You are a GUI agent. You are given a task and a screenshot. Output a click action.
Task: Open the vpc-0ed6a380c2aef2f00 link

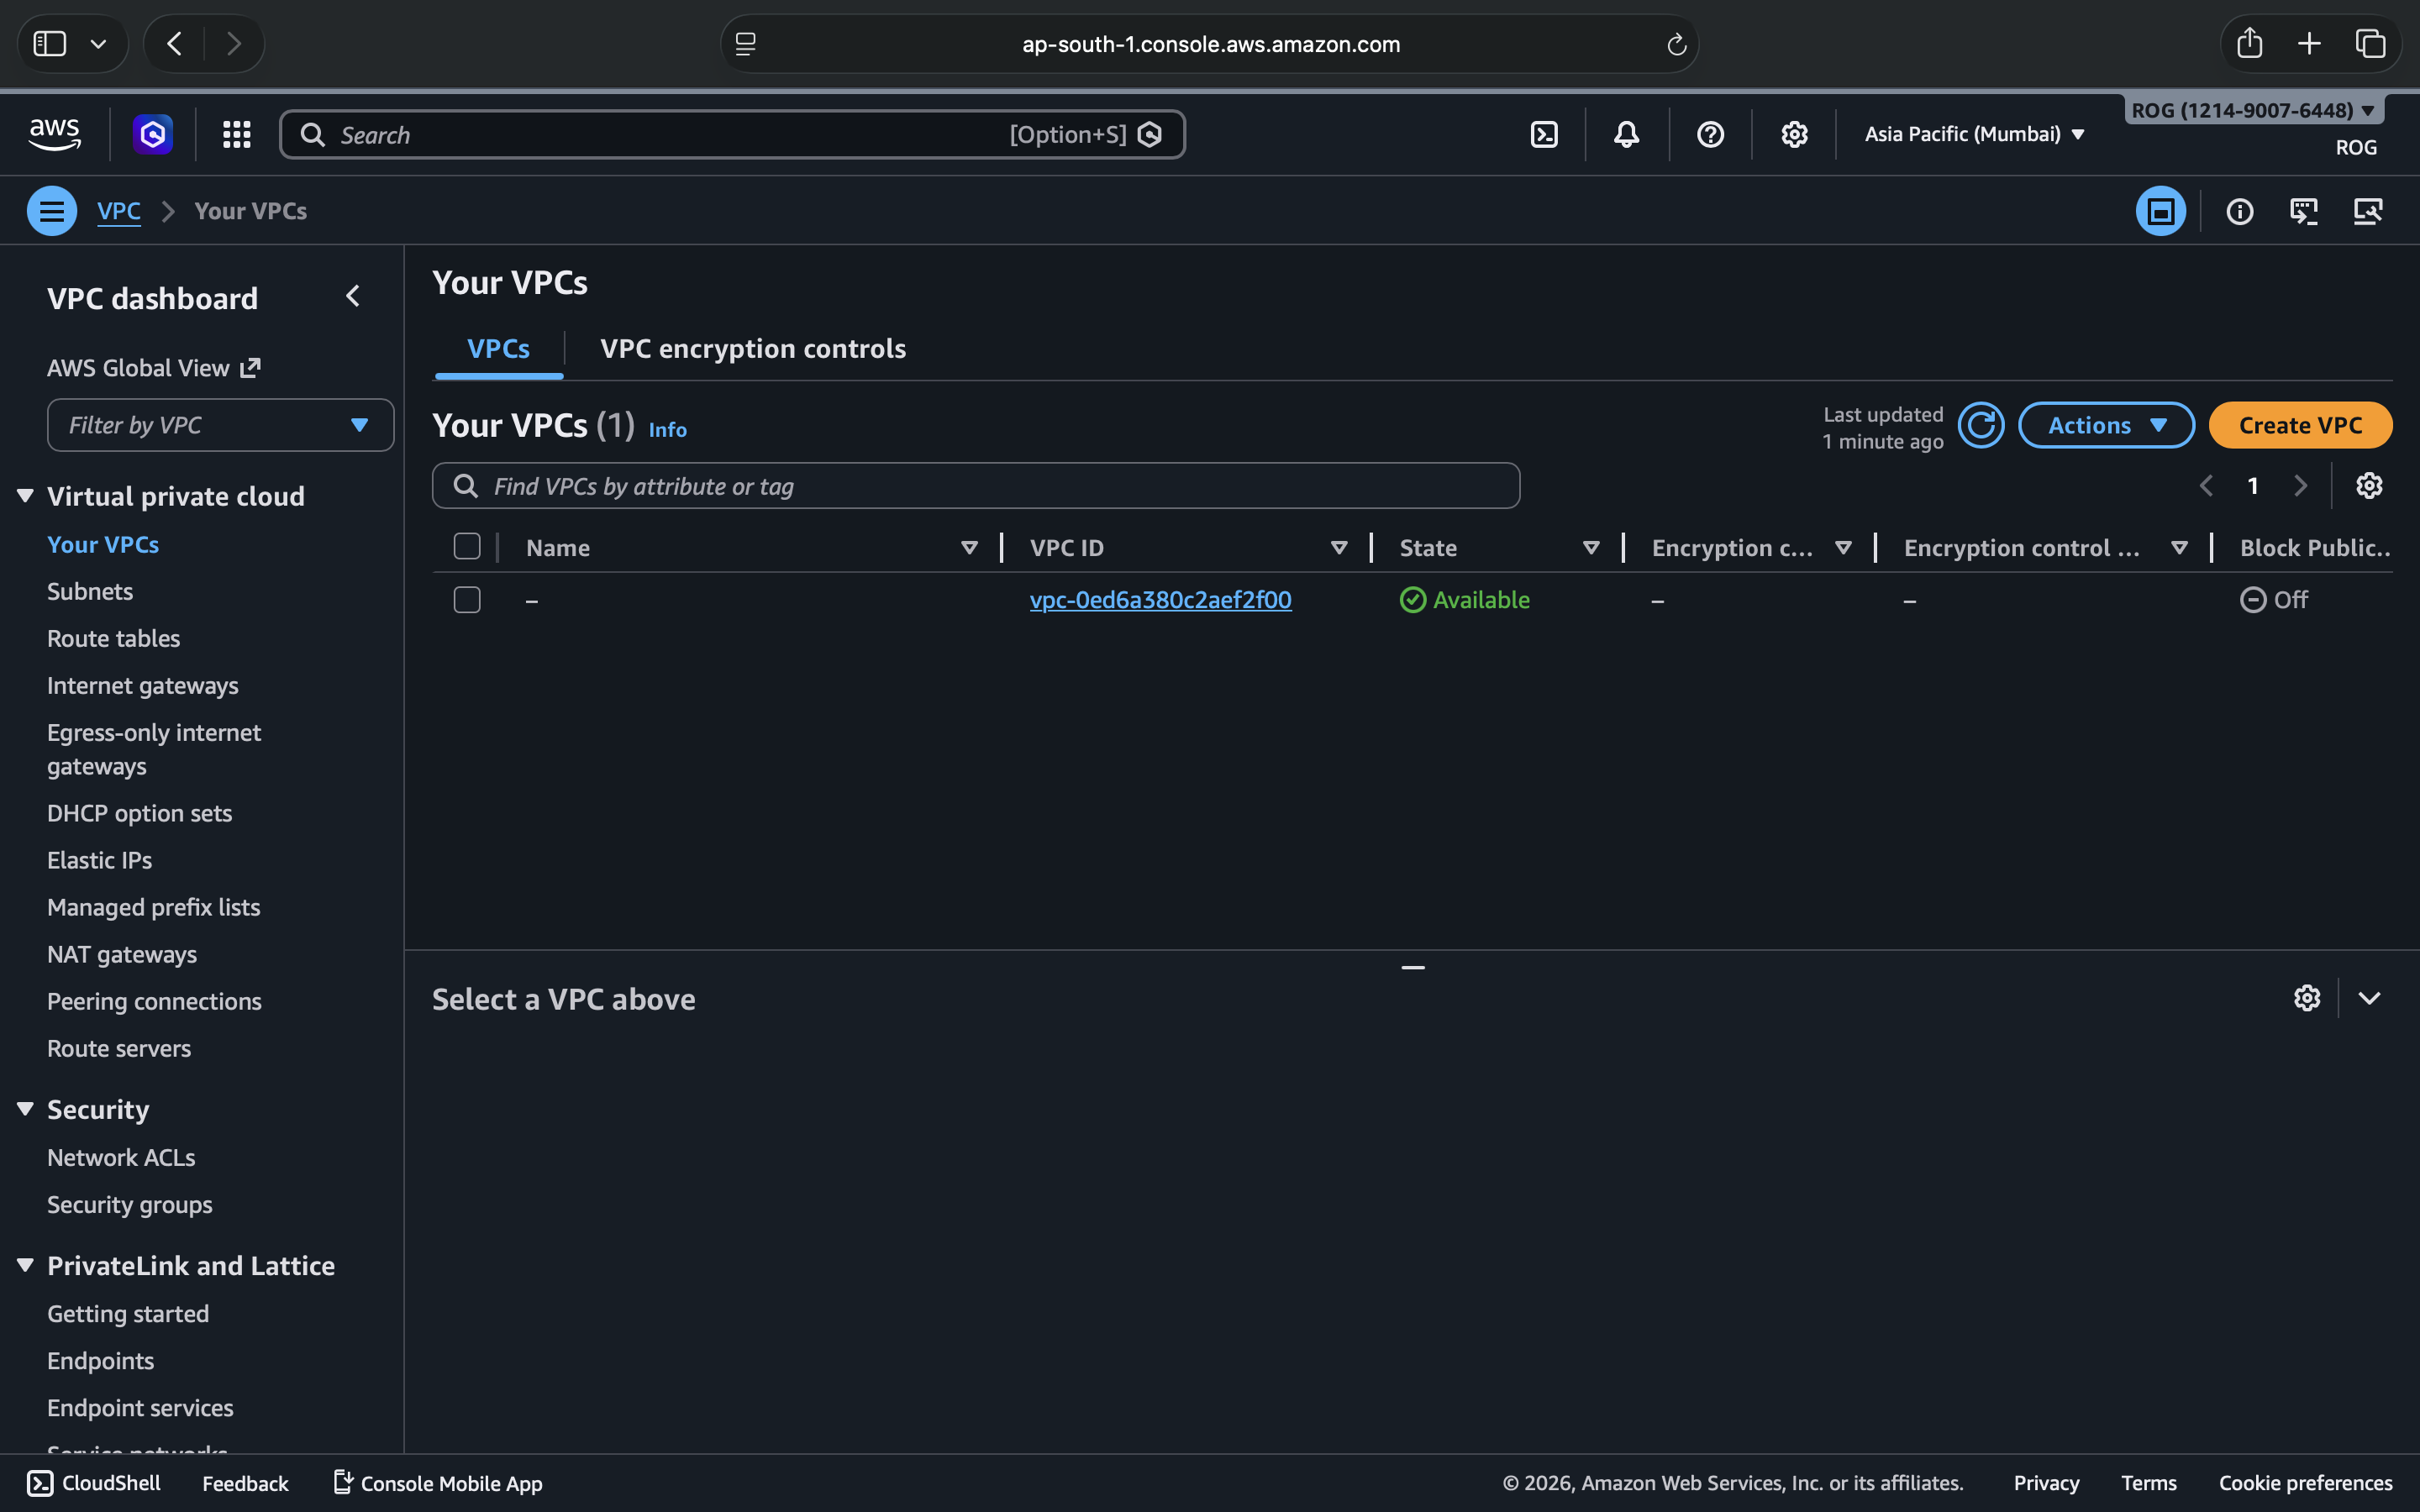tap(1160, 600)
